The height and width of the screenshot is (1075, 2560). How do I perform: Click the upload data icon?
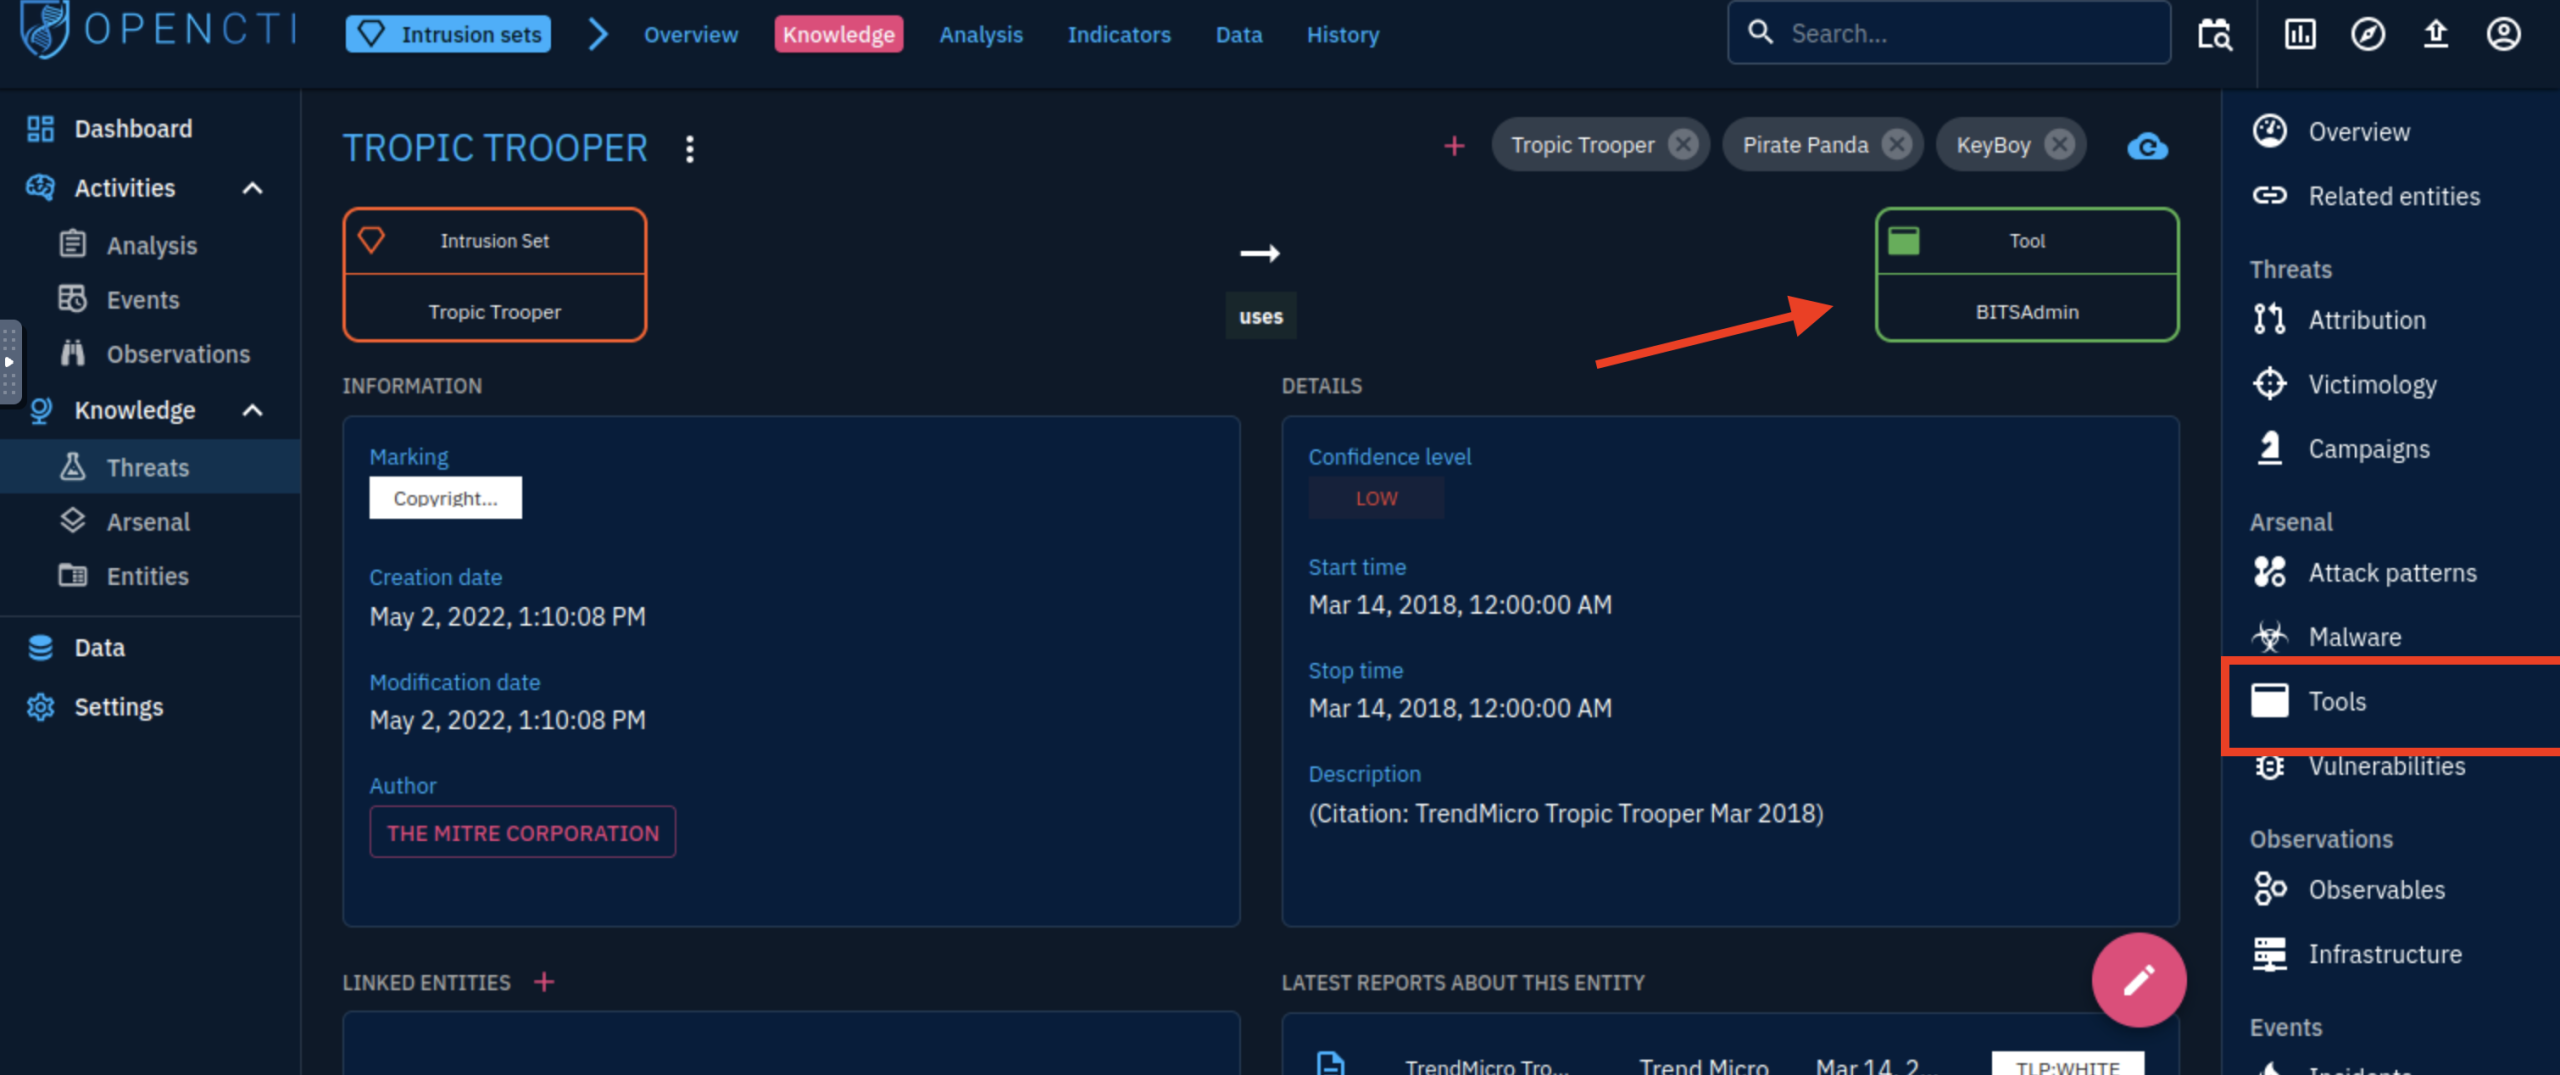pos(2436,34)
